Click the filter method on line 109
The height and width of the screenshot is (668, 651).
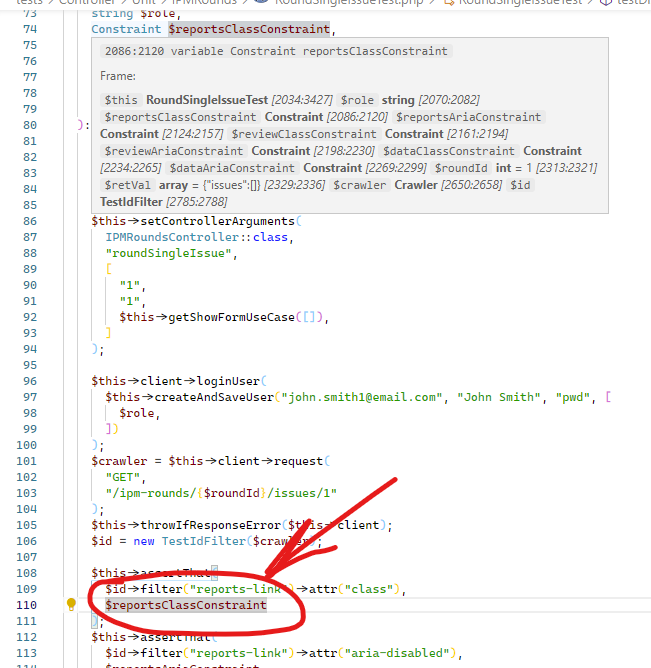pyautogui.click(x=161, y=589)
